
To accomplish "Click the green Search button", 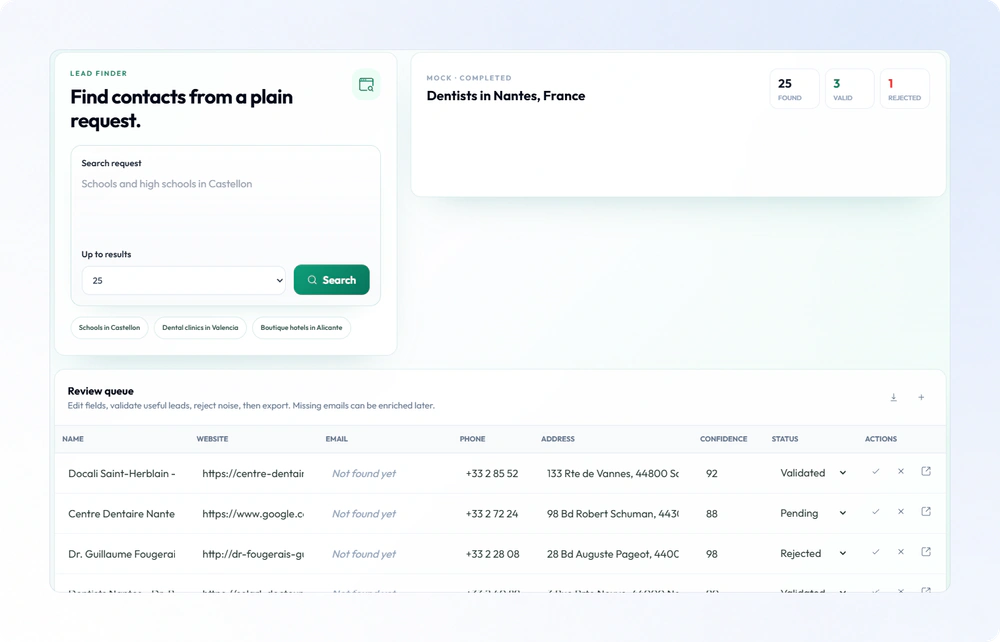I will (332, 280).
